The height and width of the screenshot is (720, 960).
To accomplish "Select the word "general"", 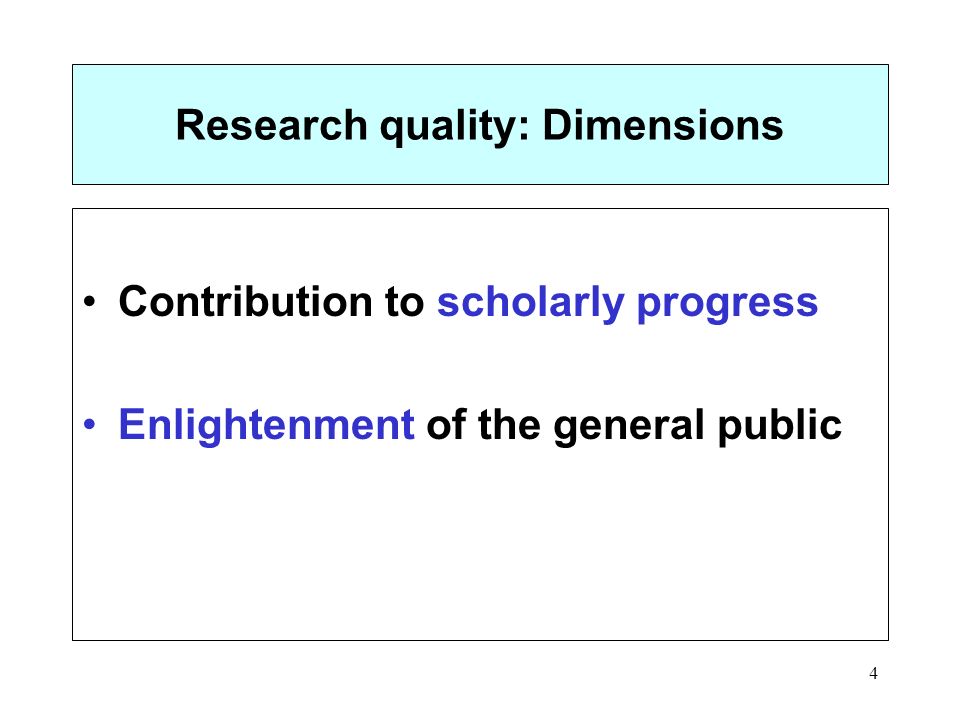I will [629, 427].
